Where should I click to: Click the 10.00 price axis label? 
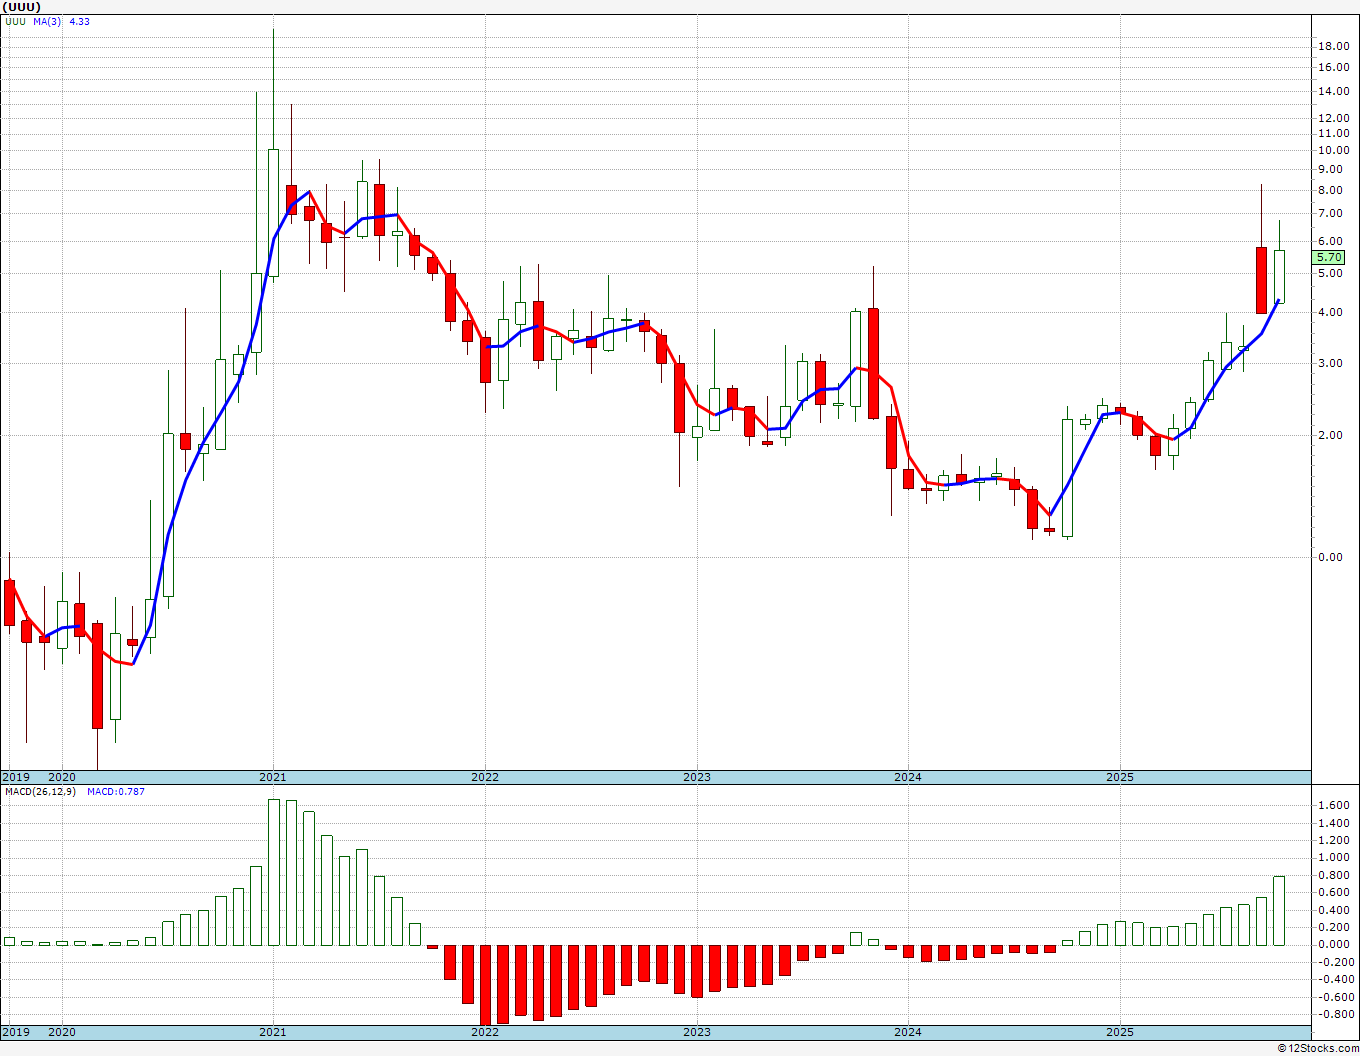1332,151
